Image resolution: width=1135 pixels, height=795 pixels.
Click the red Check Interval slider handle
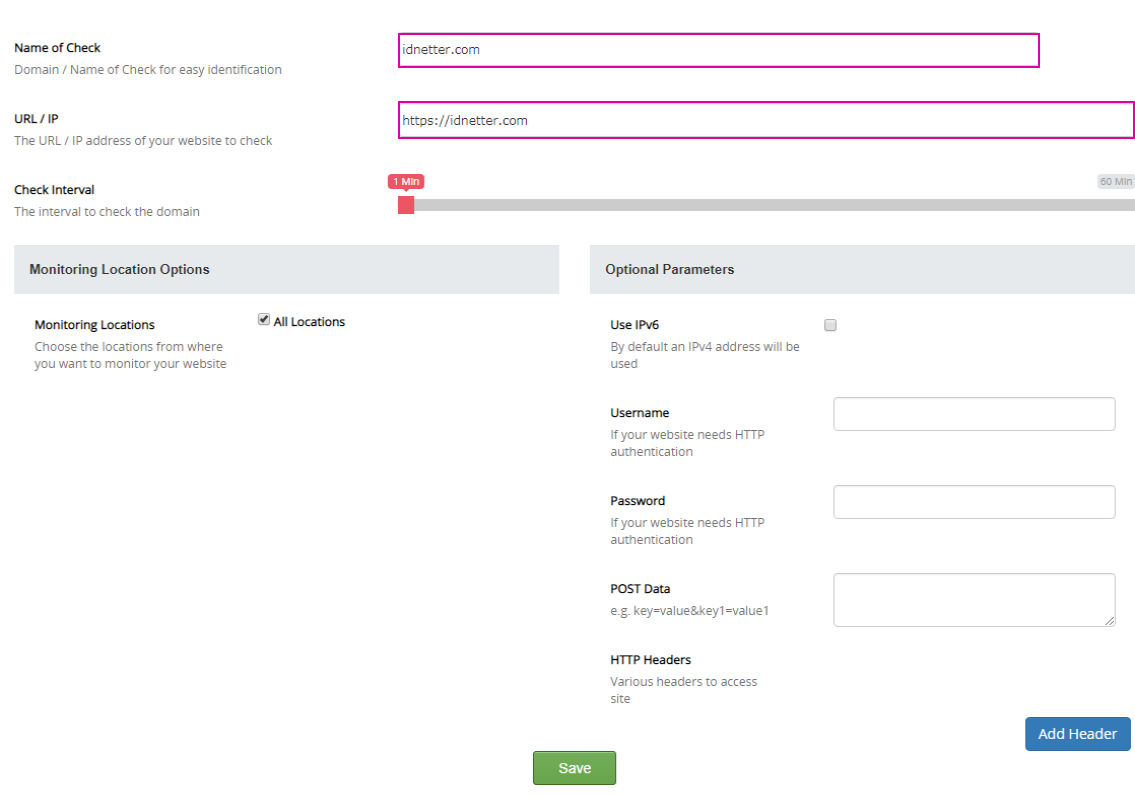[406, 205]
